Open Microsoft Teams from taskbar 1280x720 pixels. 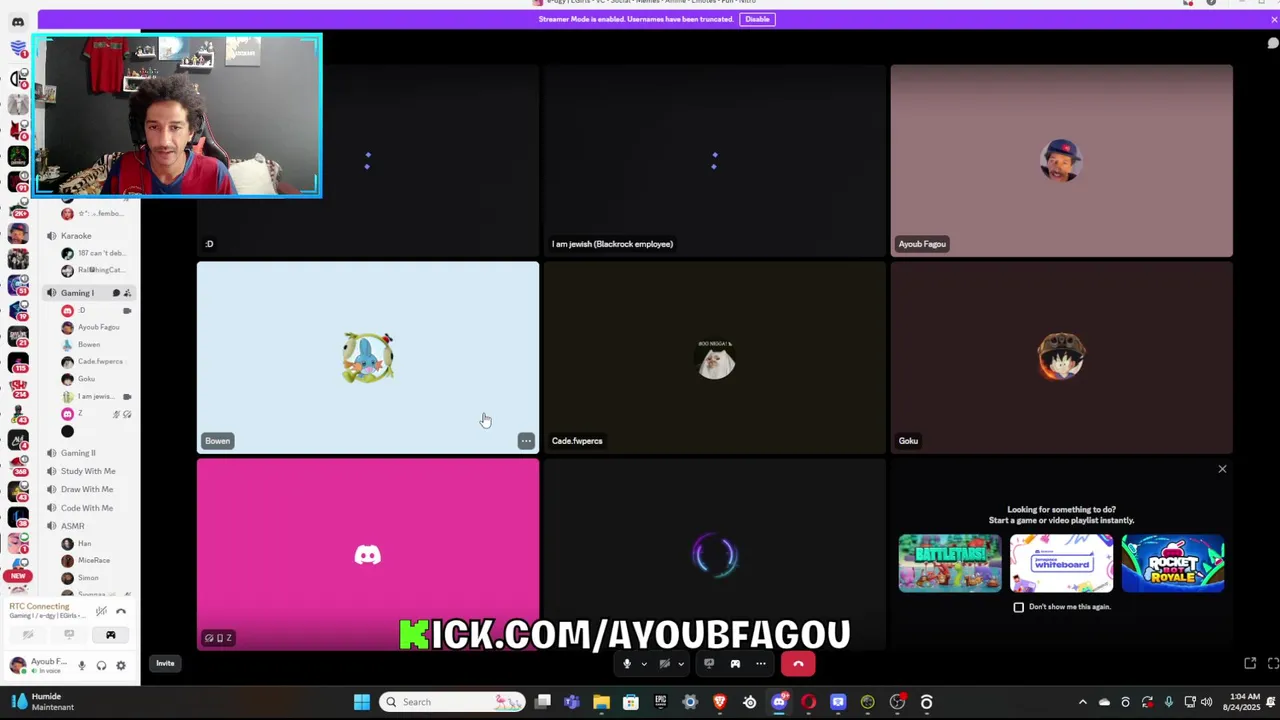point(571,702)
